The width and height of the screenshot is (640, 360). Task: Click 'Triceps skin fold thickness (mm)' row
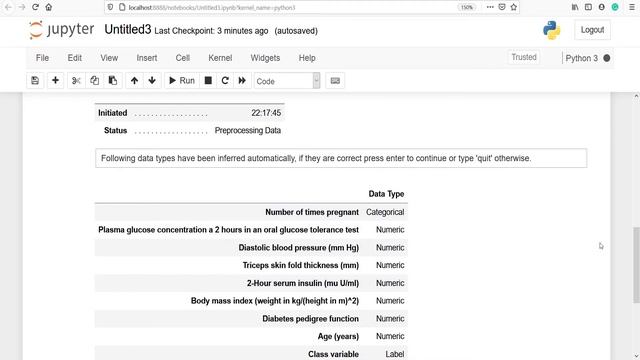tap(251, 265)
